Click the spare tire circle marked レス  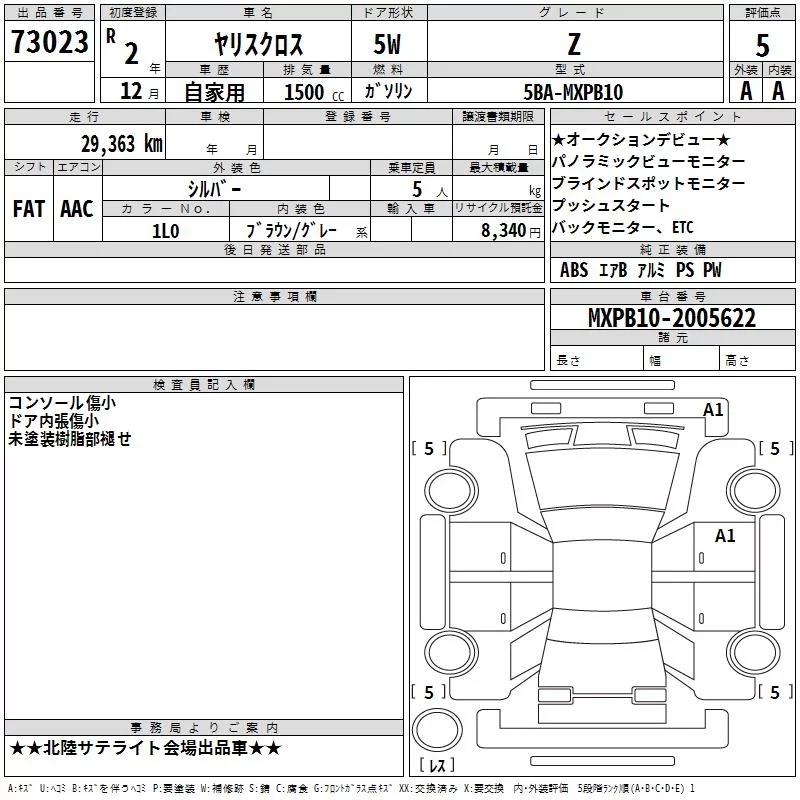(x=436, y=735)
